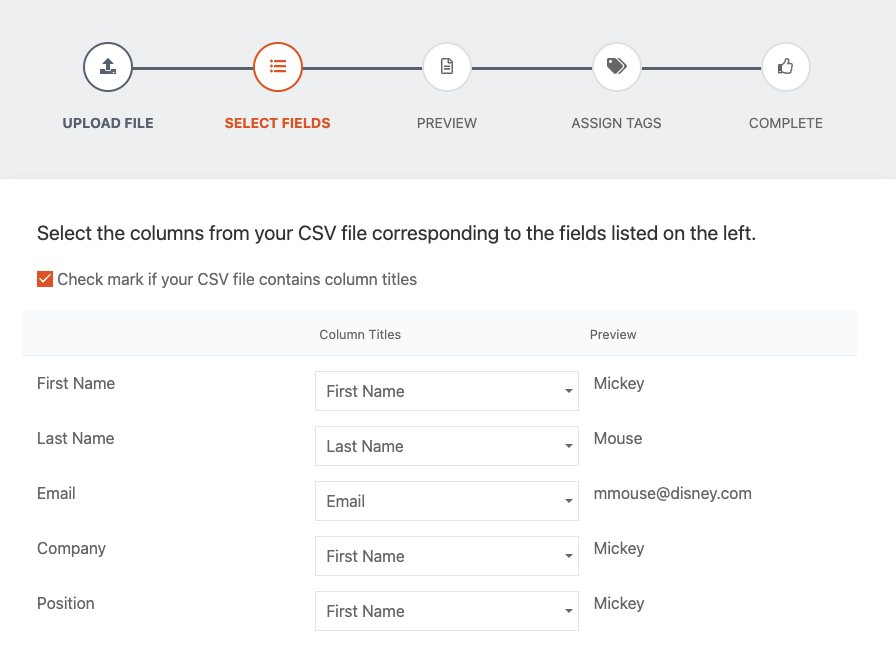Click the Preview document step icon

pyautogui.click(x=447, y=67)
